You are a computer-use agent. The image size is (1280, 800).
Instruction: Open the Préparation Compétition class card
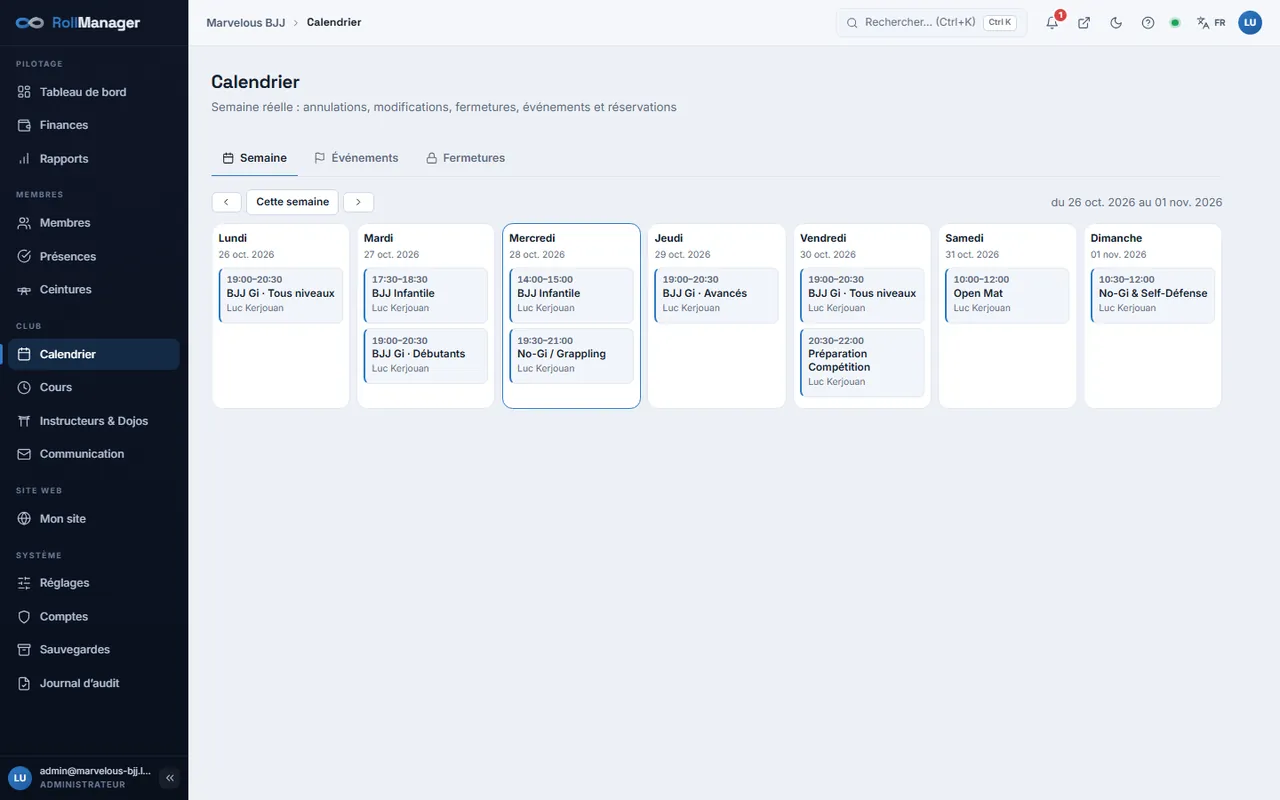click(x=862, y=363)
